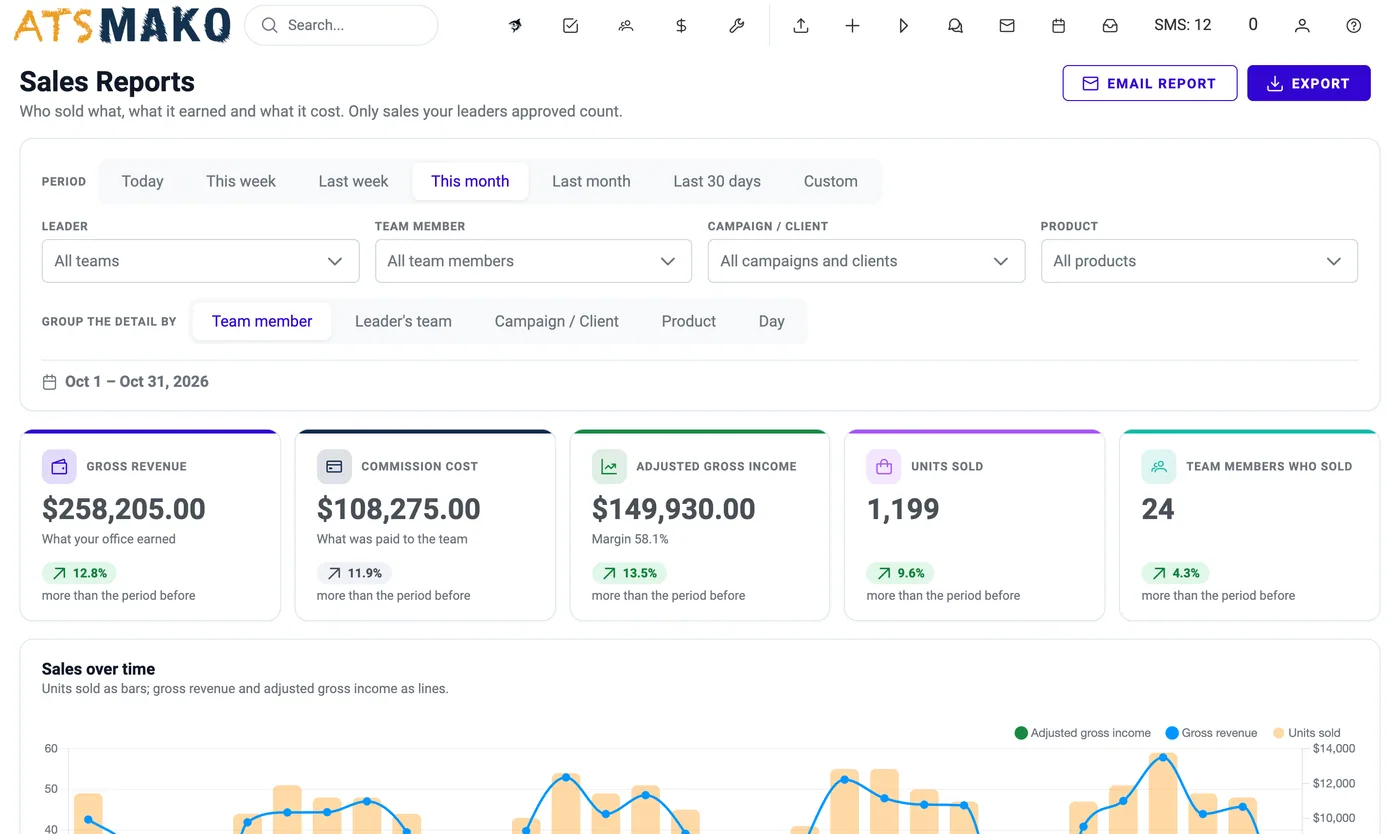Open the calendar icon in the top bar
The height and width of the screenshot is (834, 1400).
[x=1058, y=26]
